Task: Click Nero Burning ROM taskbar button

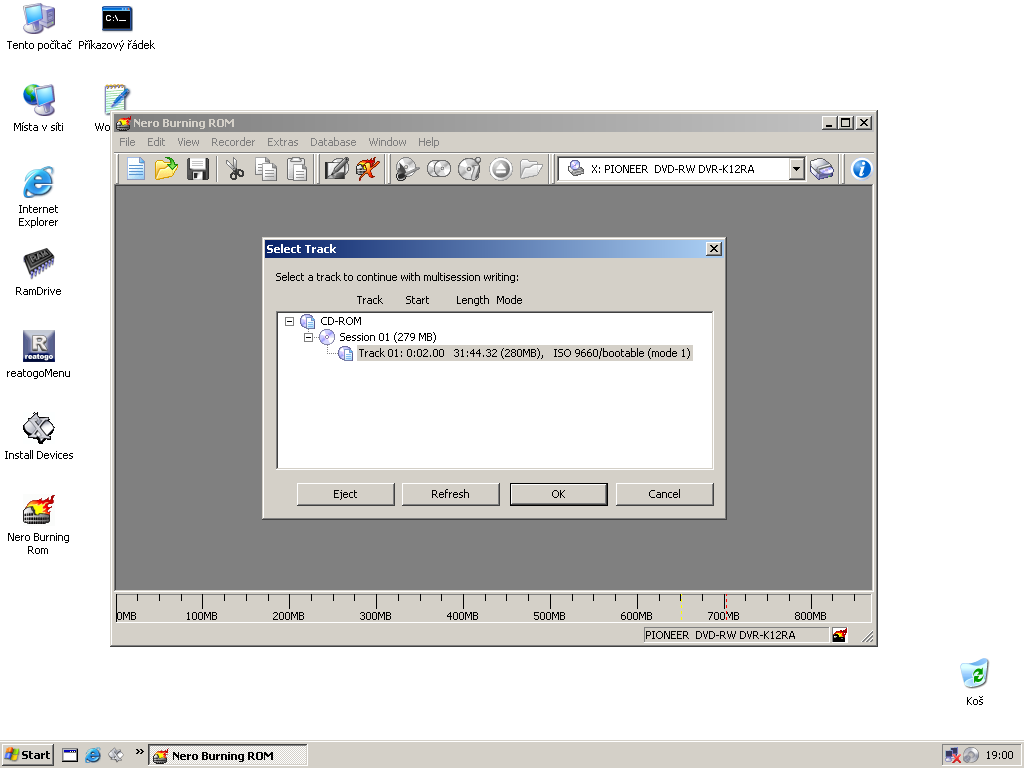Action: [x=228, y=756]
